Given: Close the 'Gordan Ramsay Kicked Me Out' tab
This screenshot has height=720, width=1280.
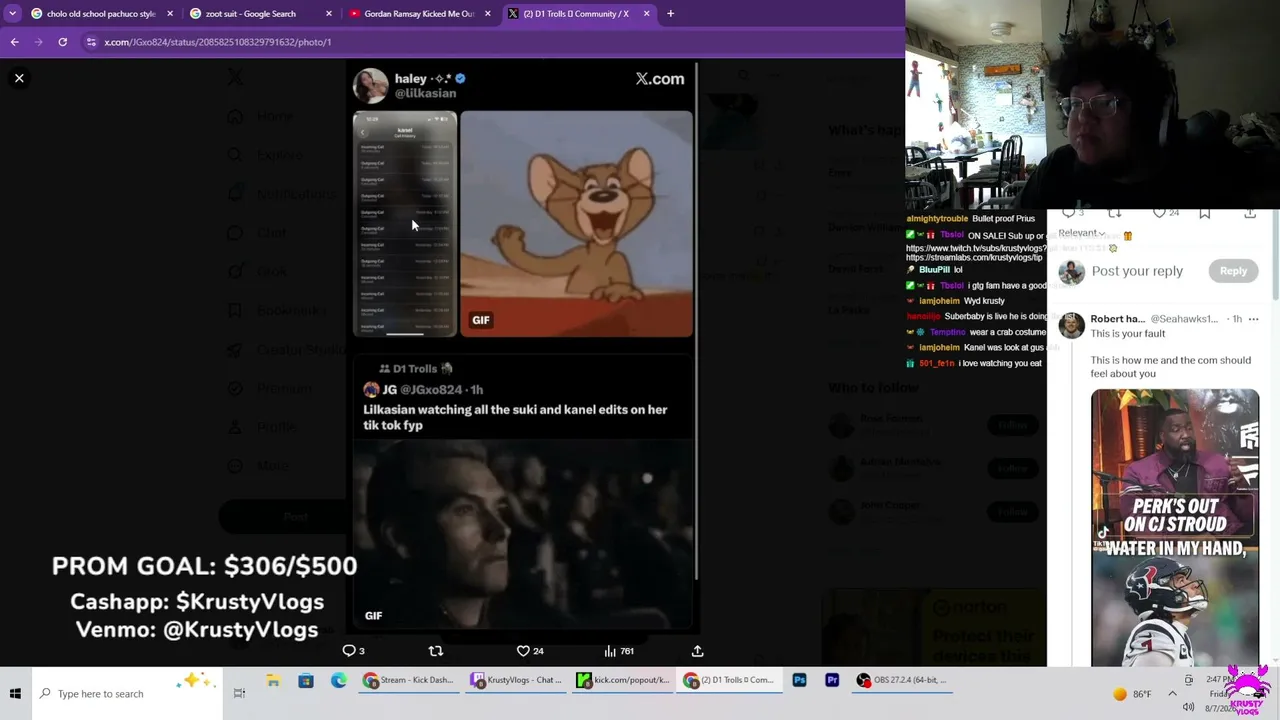Looking at the screenshot, I should (x=488, y=14).
